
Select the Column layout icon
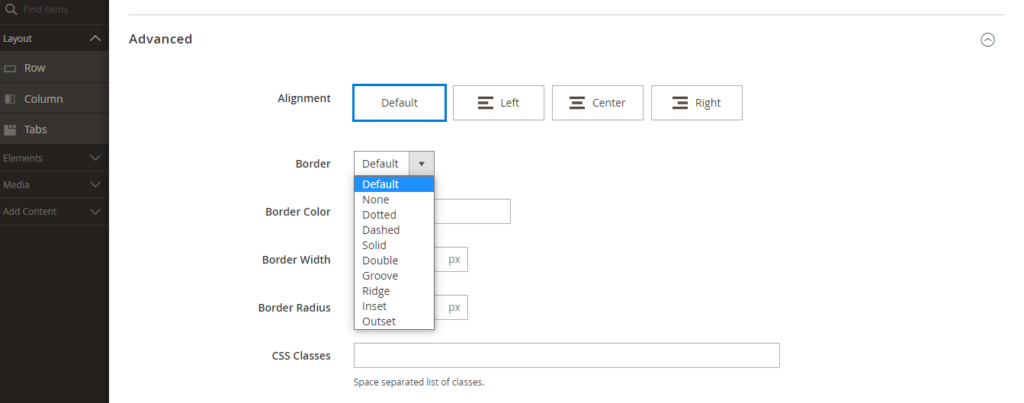[x=10, y=99]
